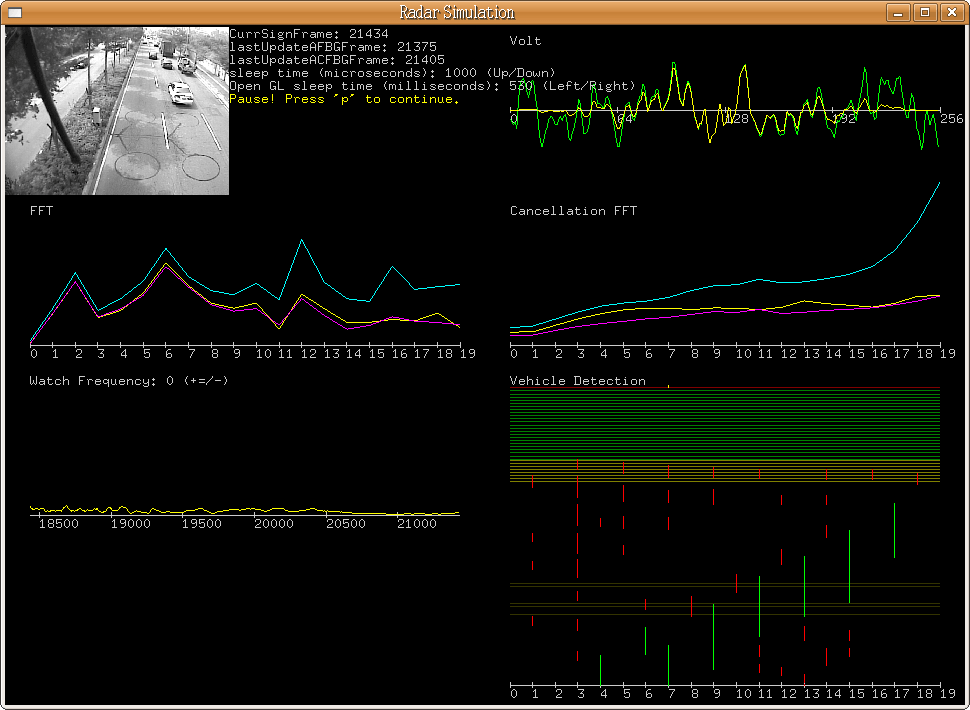970x710 pixels.
Task: Click tall green bar above Vehicle Detection tick 17
Action: [x=894, y=530]
